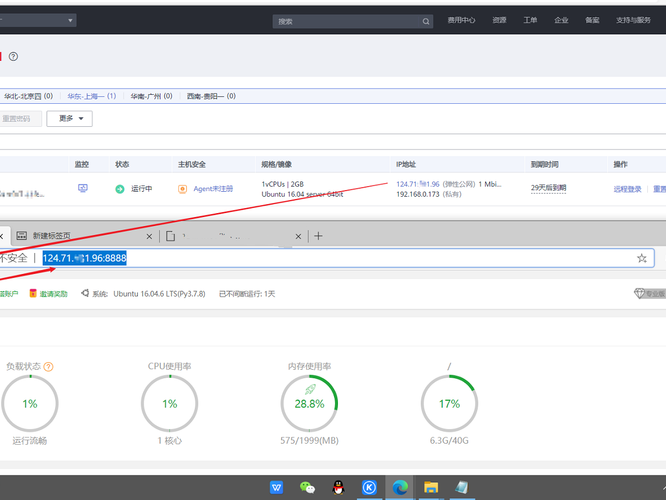The width and height of the screenshot is (666, 500).
Task: Open the notepad-like app on taskbar
Action: point(461,487)
